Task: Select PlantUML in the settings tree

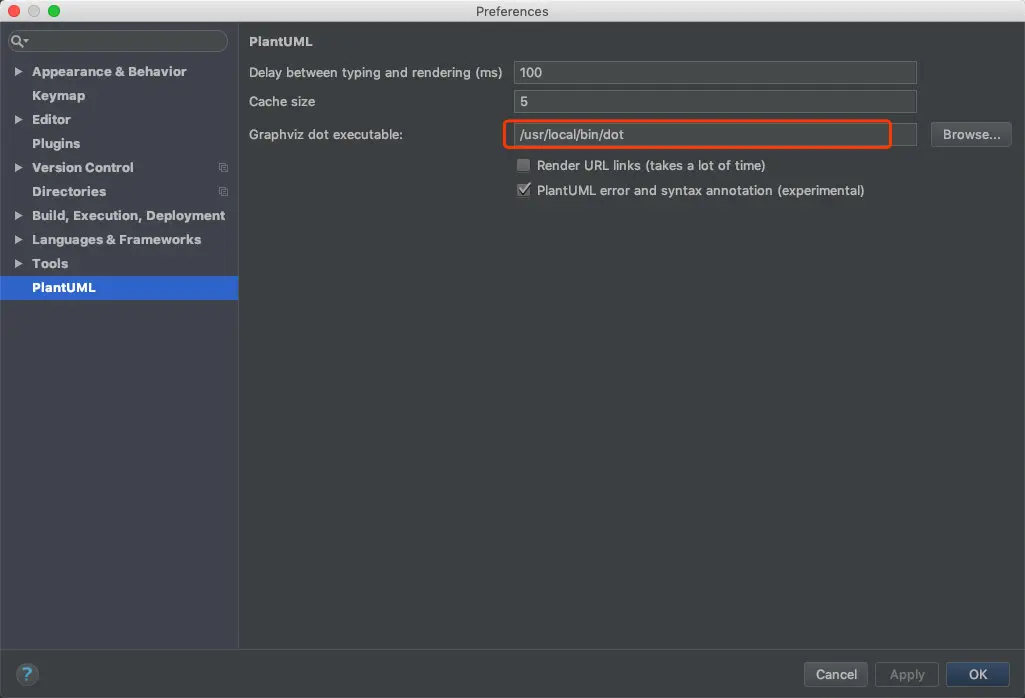Action: (x=119, y=288)
